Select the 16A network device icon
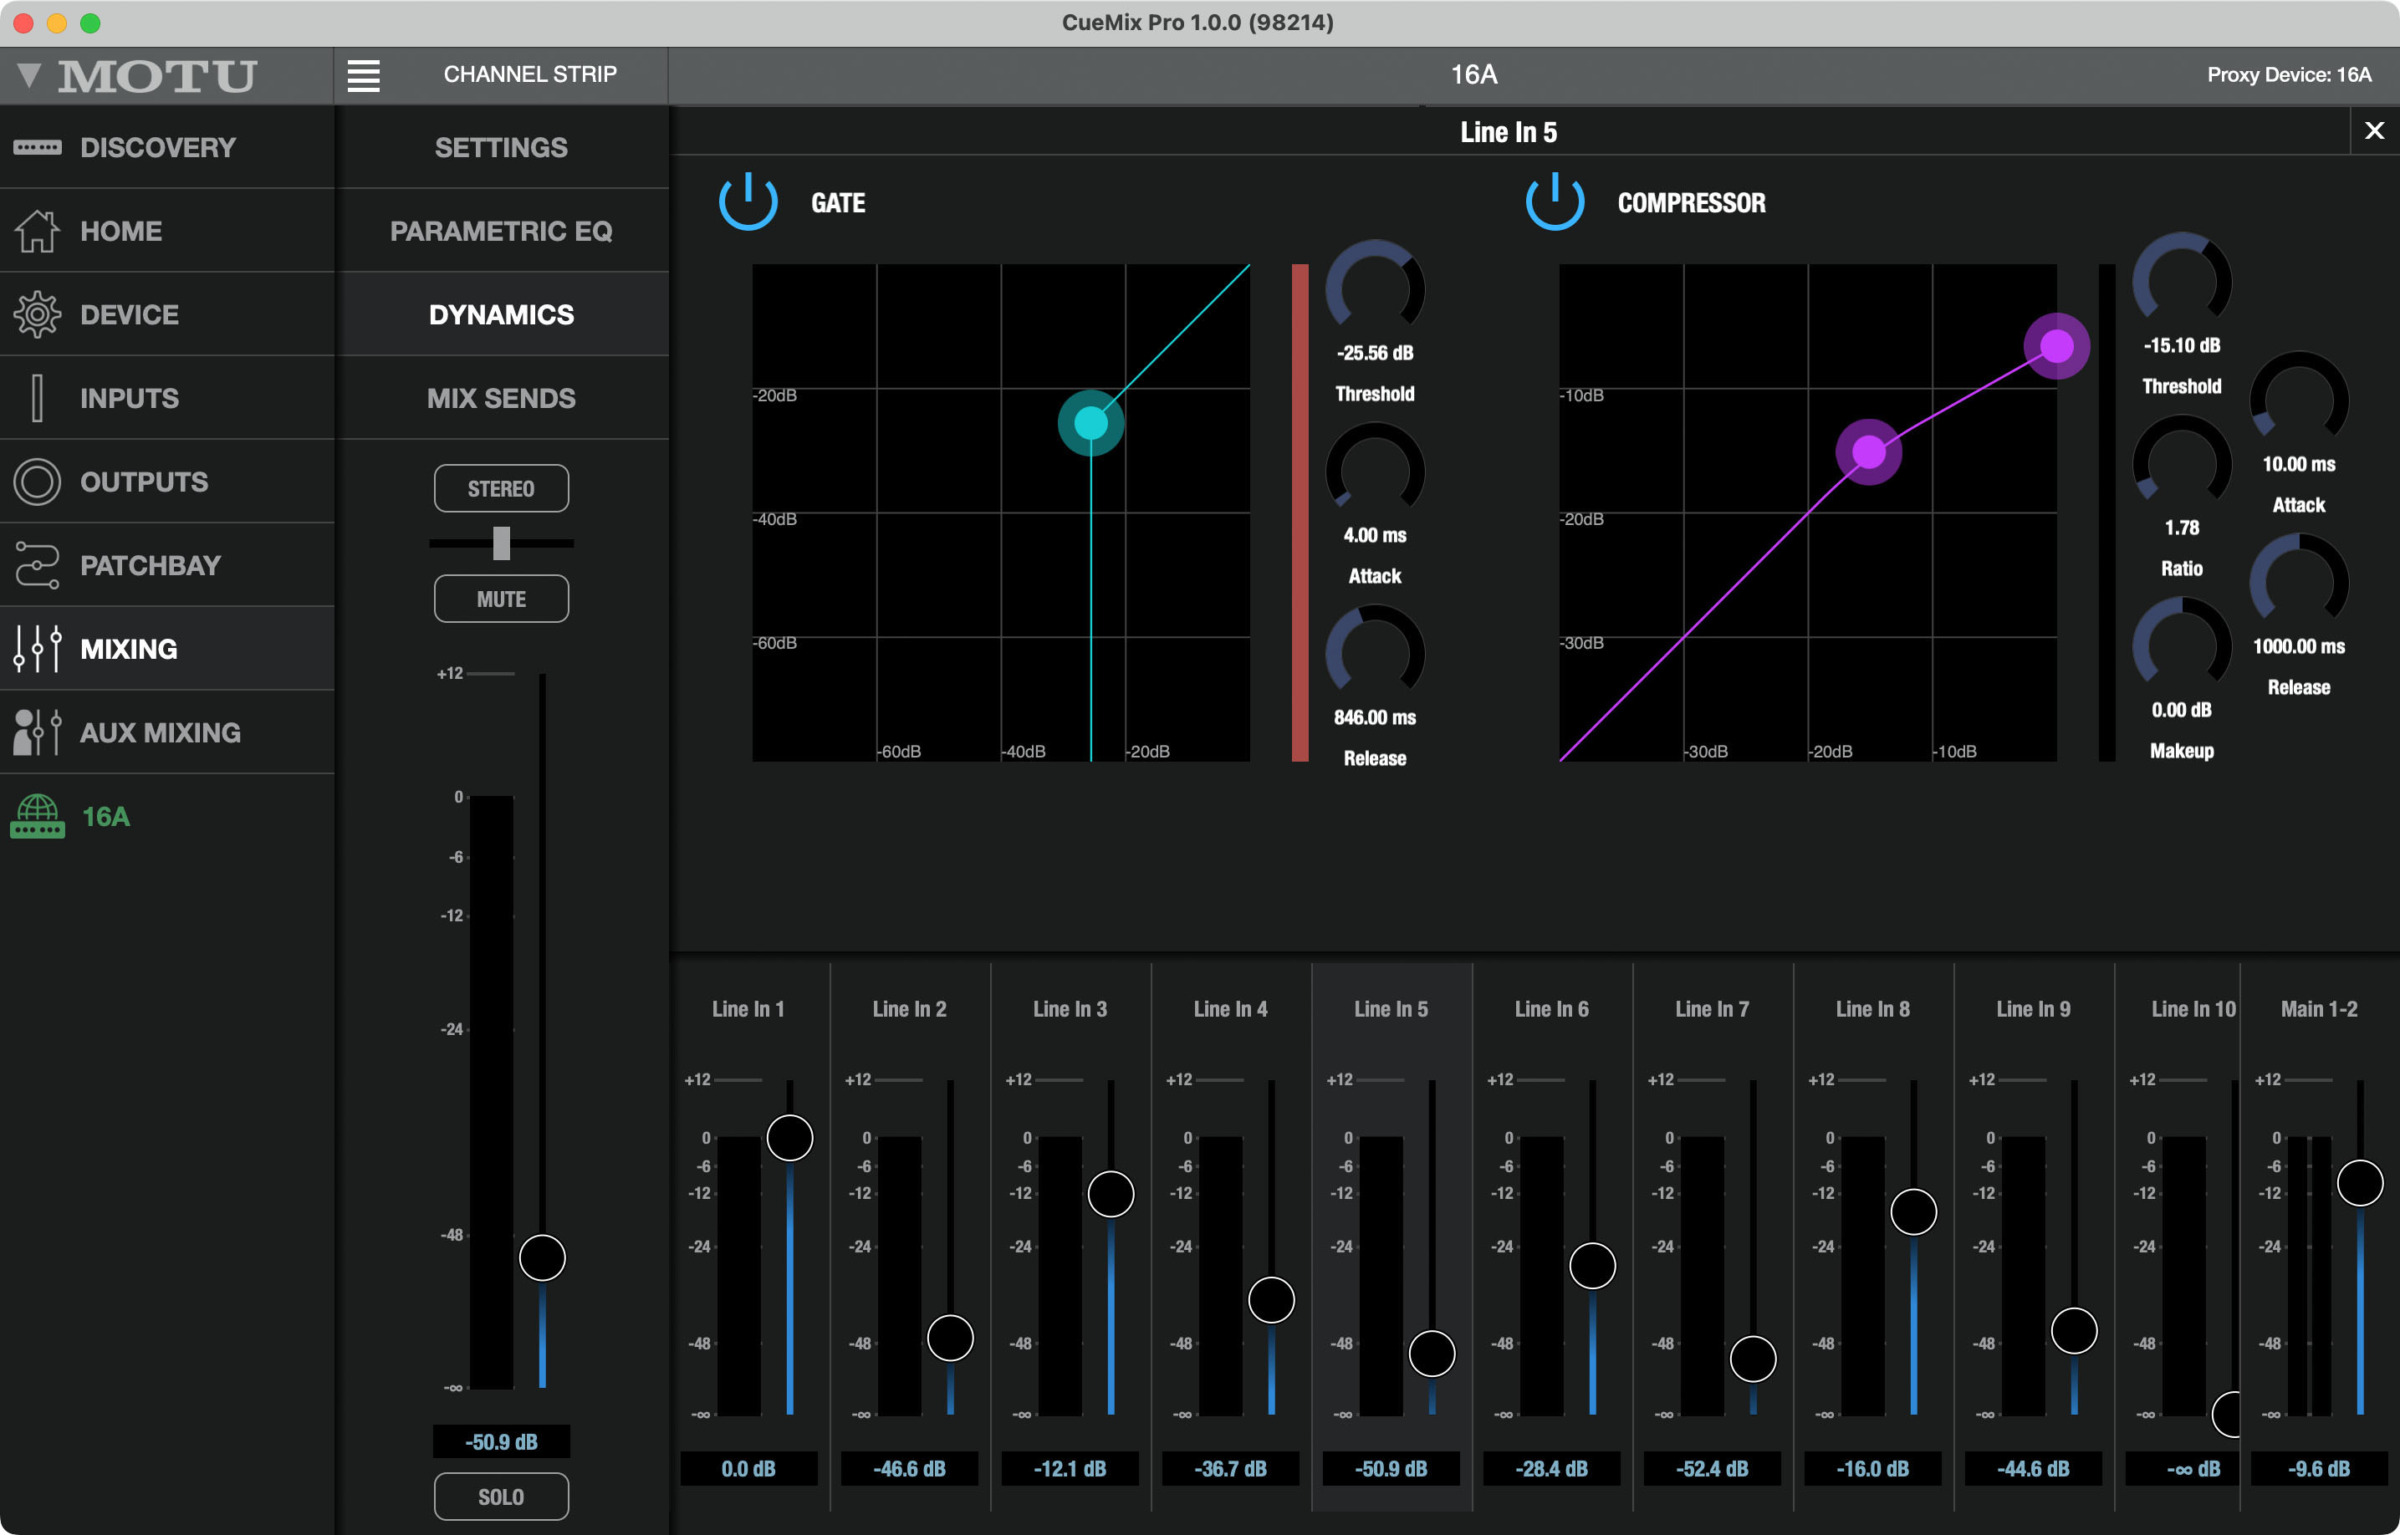The width and height of the screenshot is (2400, 1535). coord(37,816)
